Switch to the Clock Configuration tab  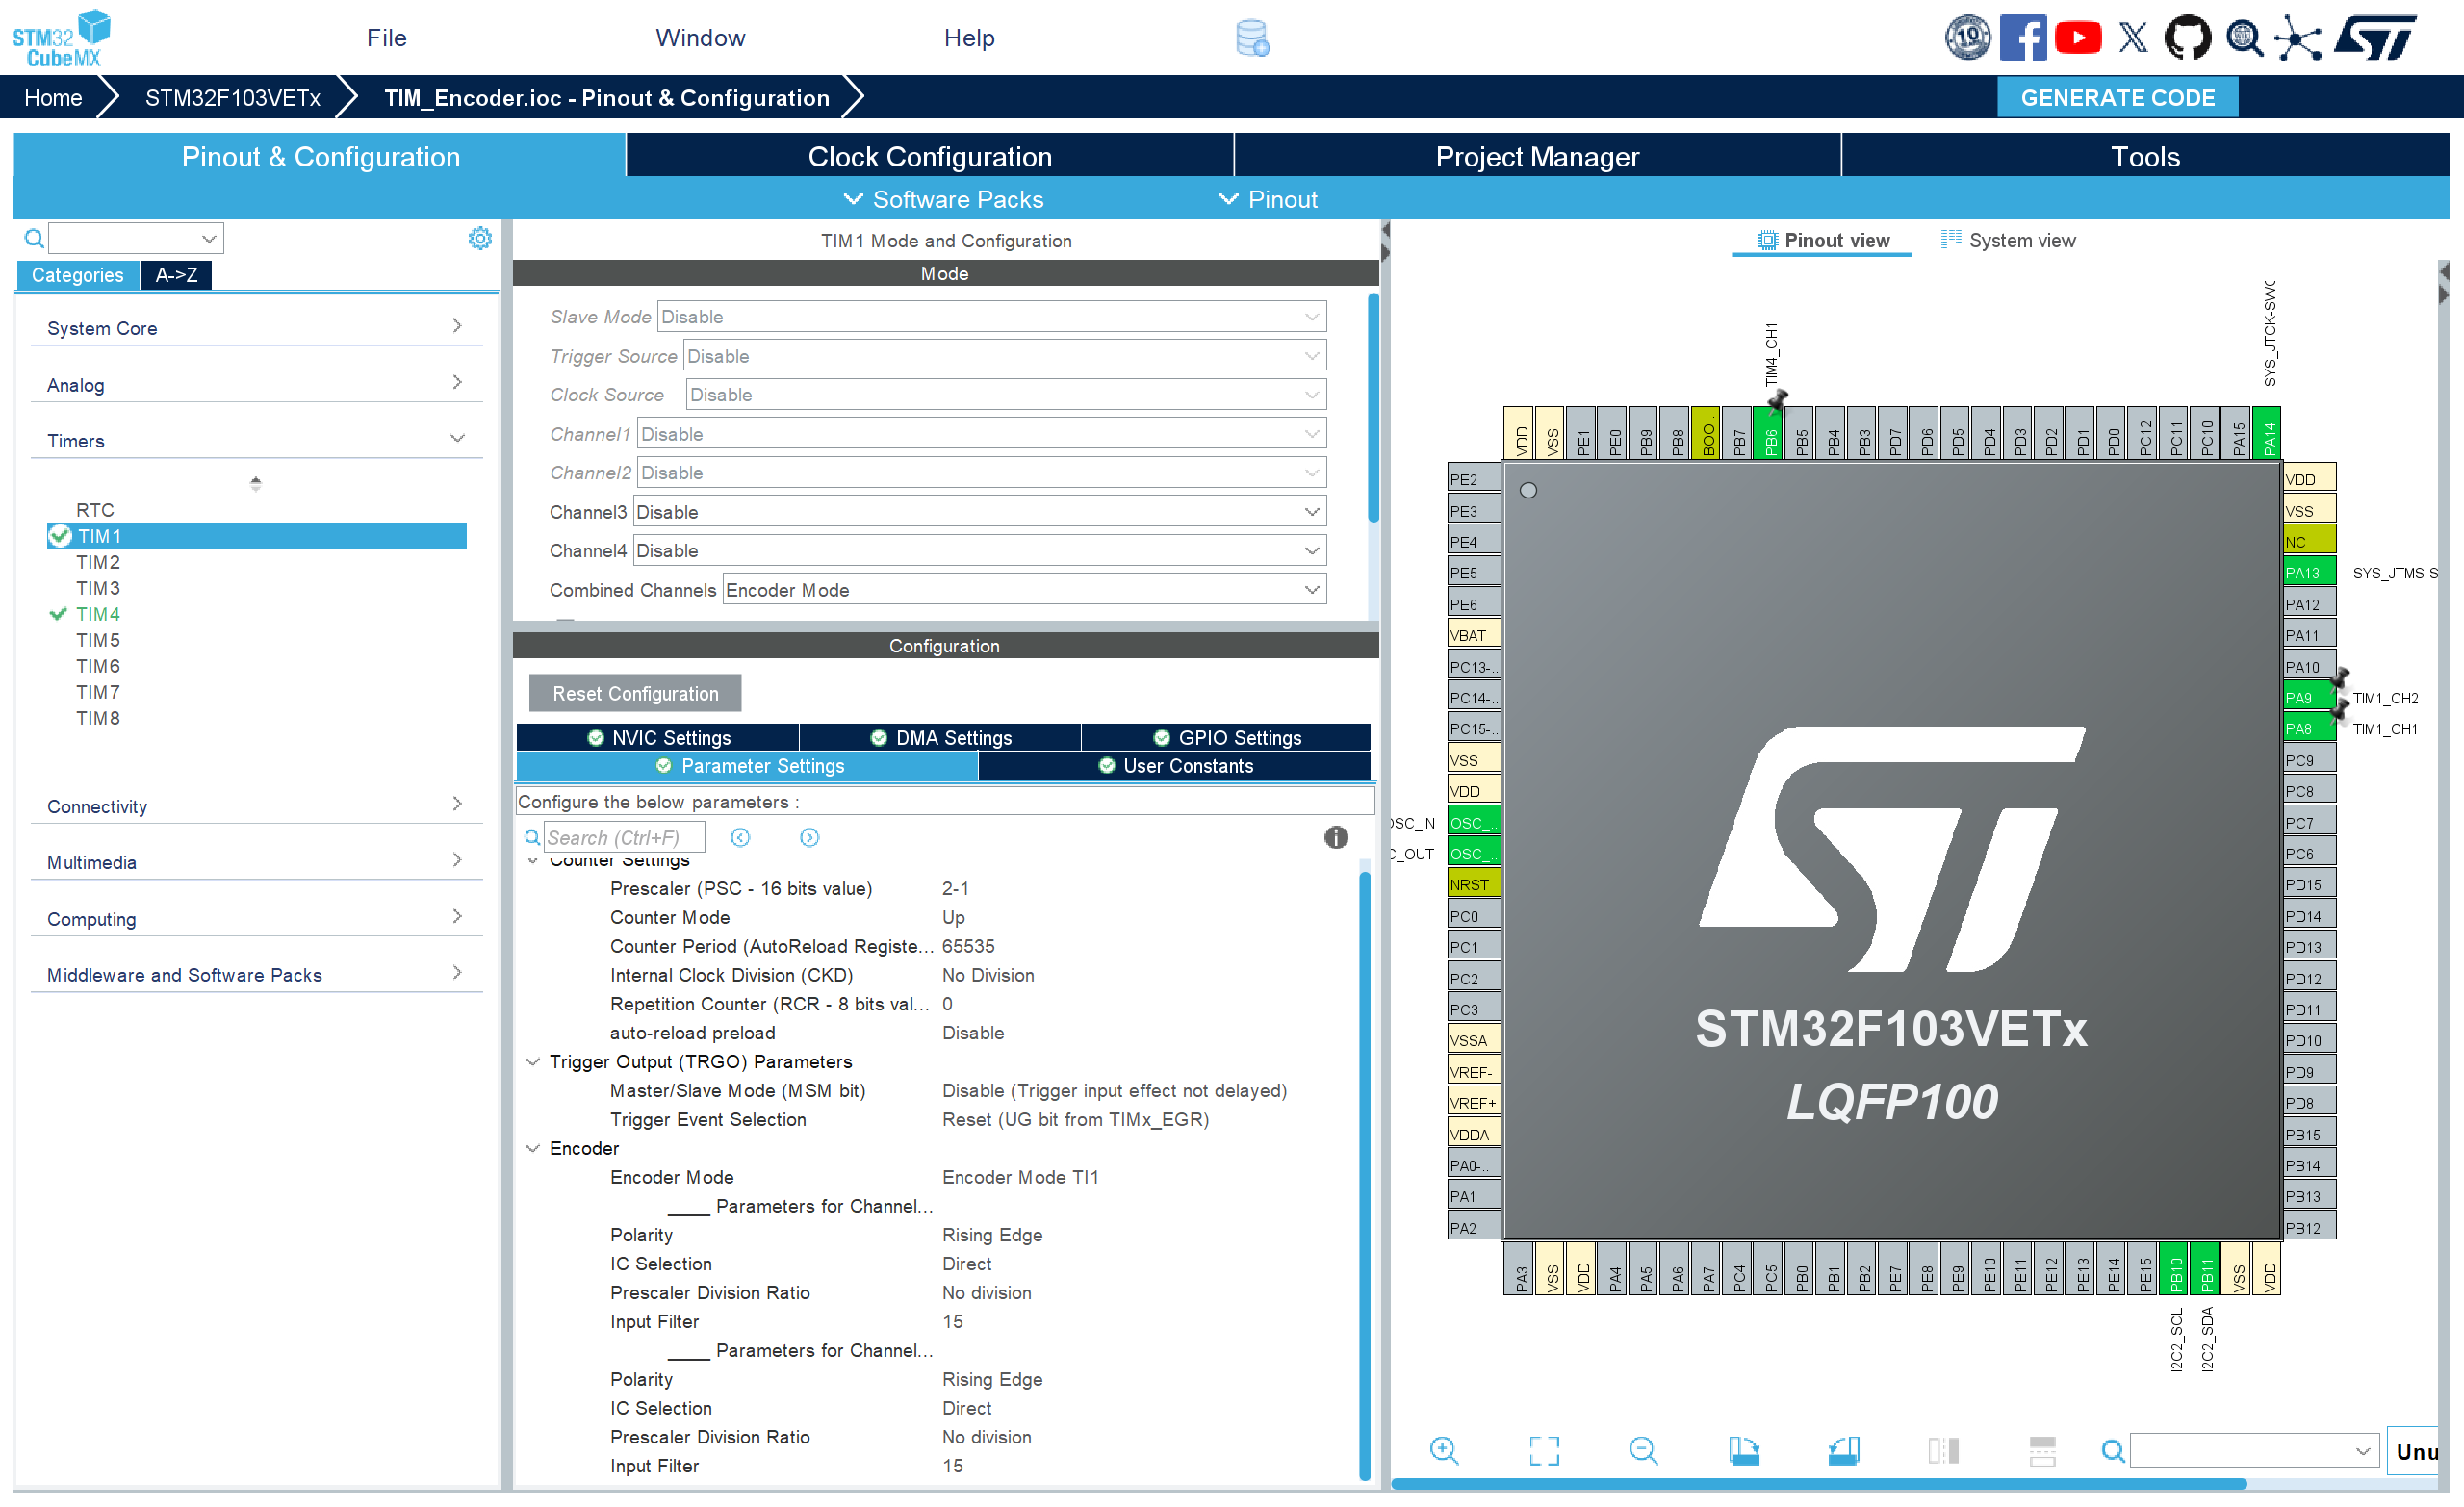coord(929,157)
